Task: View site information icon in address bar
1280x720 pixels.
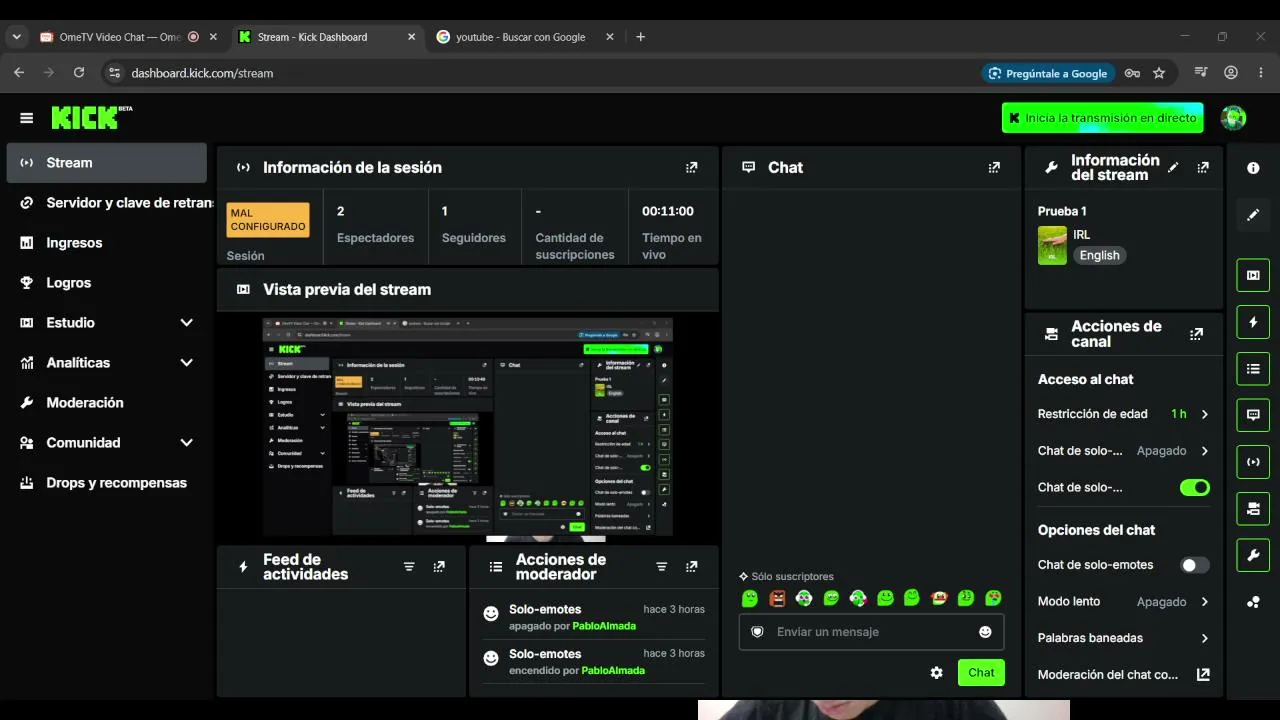Action: (x=114, y=73)
